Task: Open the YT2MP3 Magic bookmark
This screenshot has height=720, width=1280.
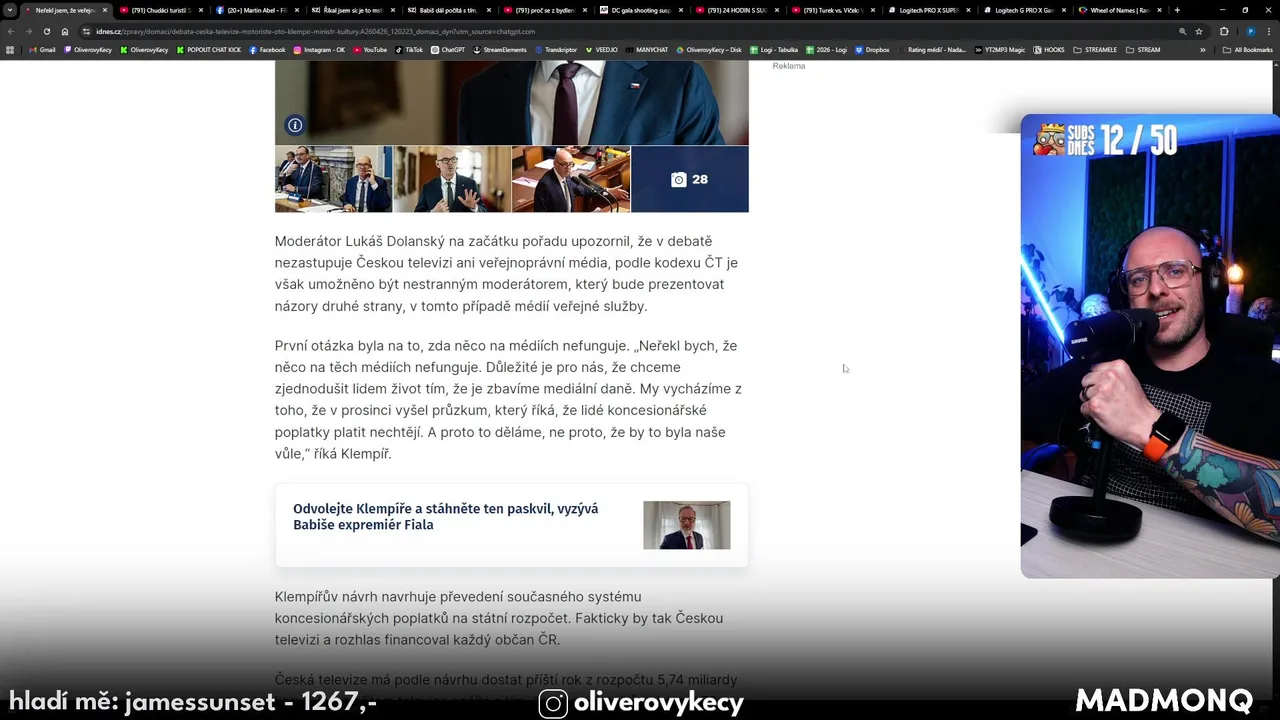Action: (x=1000, y=49)
